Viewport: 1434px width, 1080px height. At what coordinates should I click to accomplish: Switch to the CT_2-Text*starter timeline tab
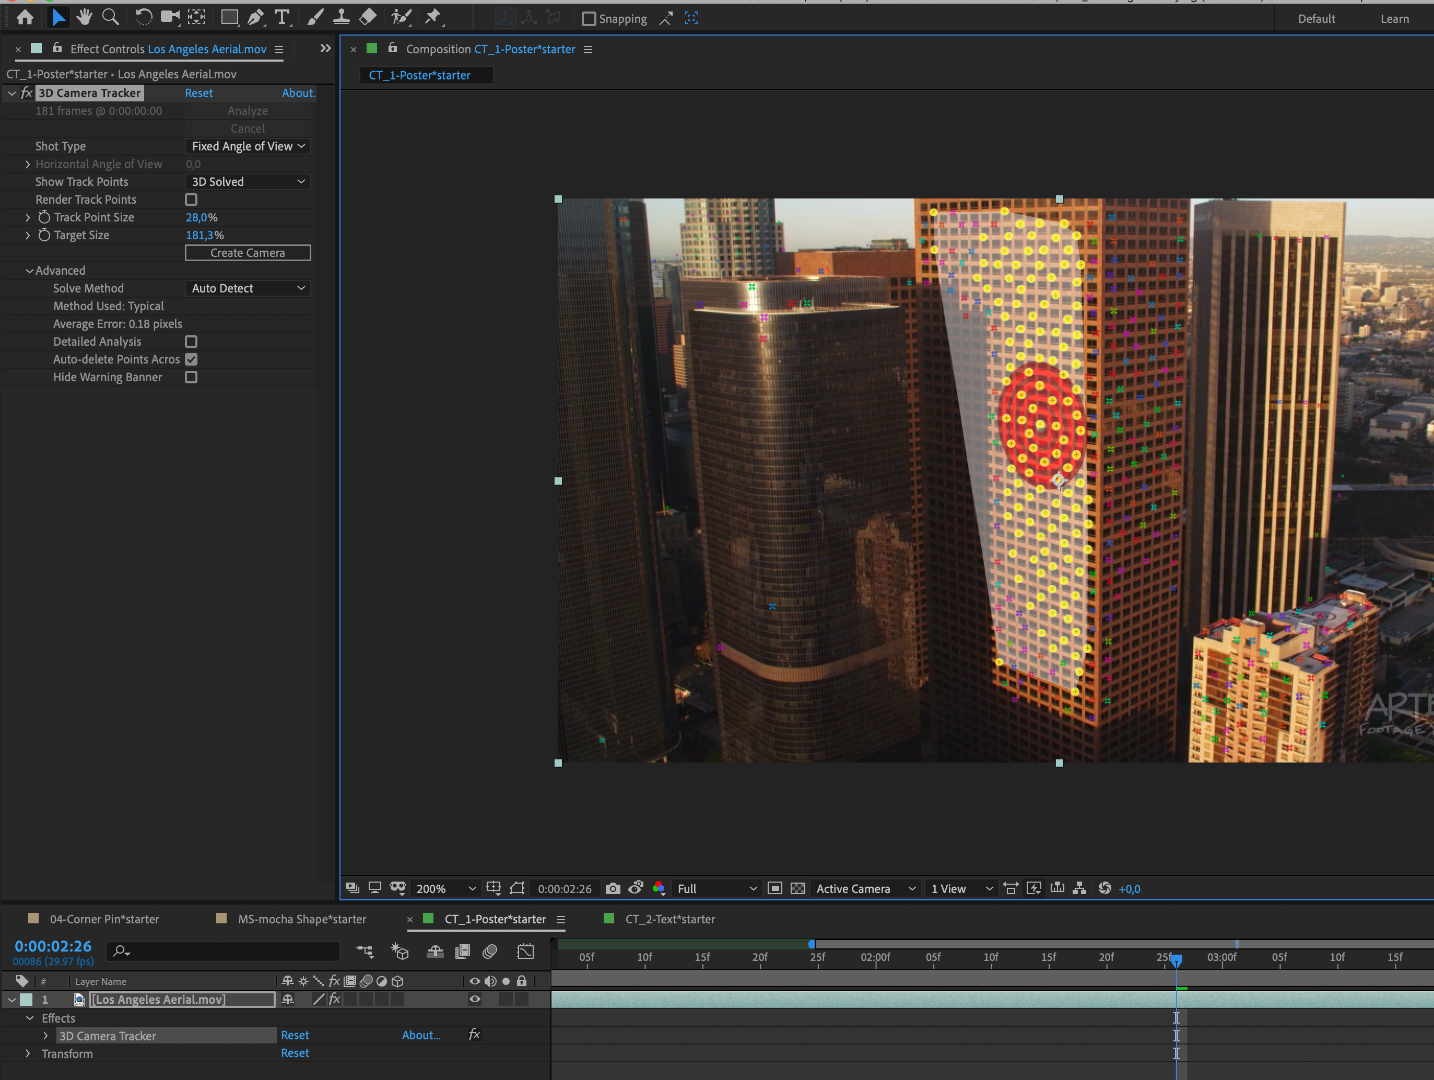click(x=670, y=919)
